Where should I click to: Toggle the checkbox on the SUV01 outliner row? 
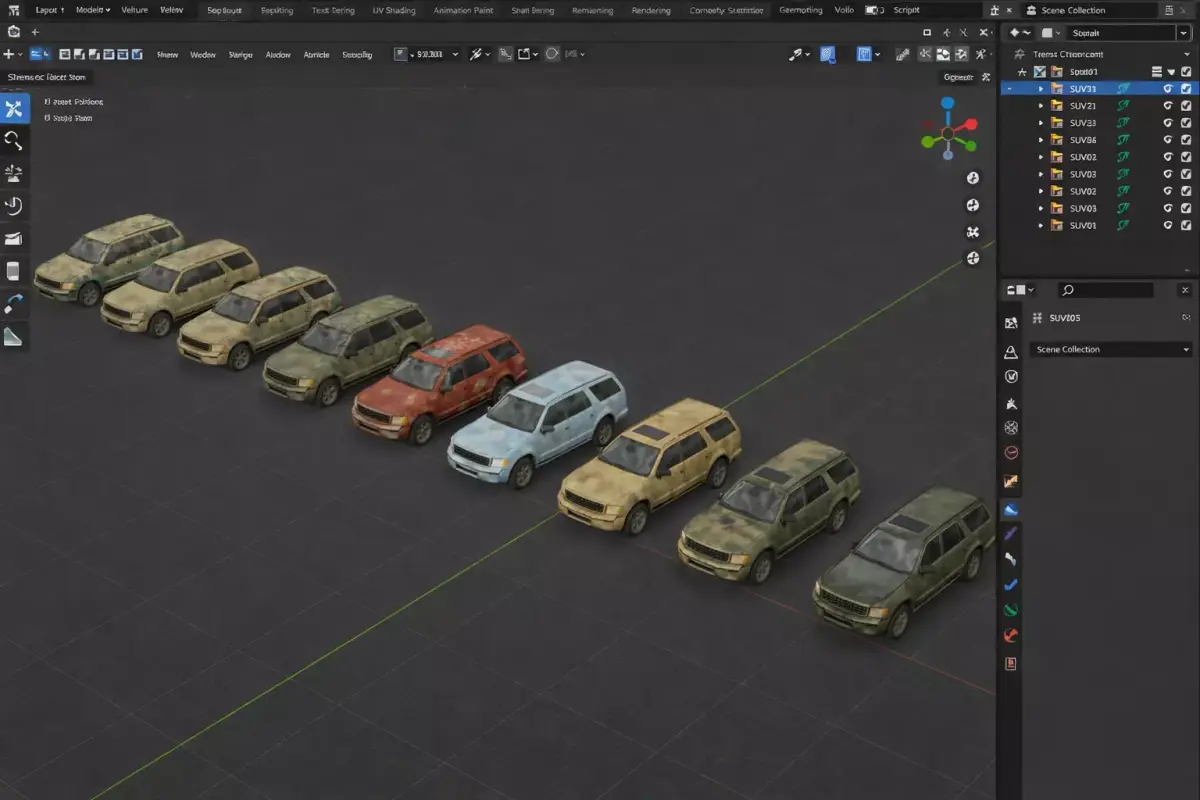pos(1186,225)
